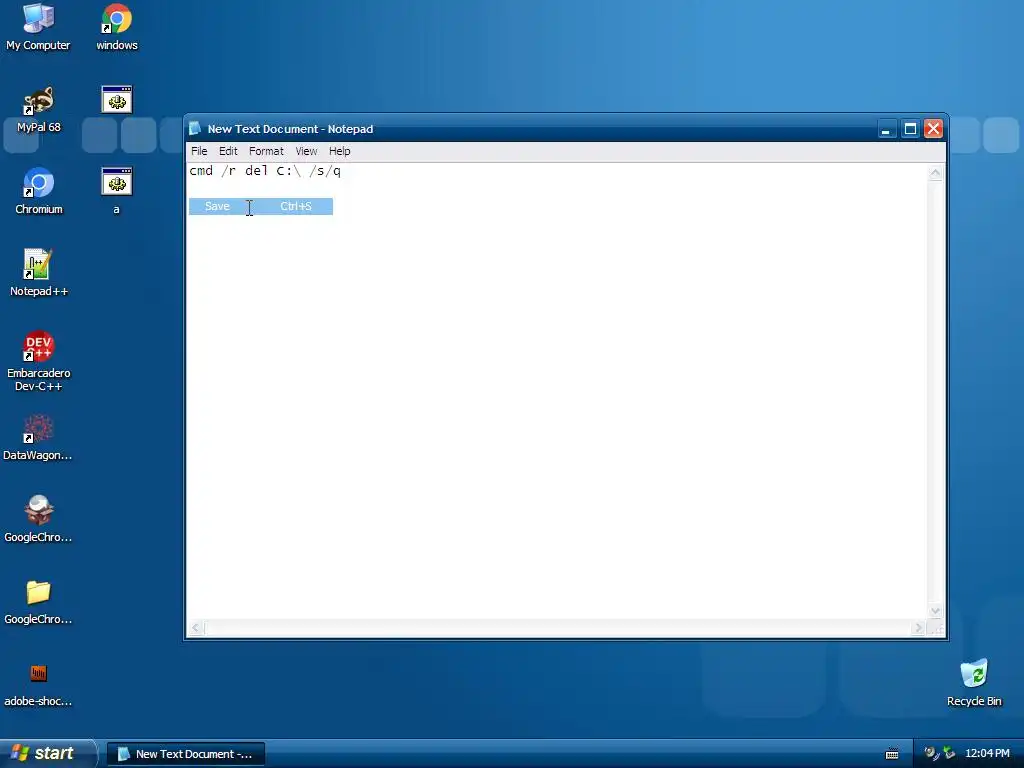The height and width of the screenshot is (768, 1024).
Task: Click the 'New Text Document - Notepad' title text
Action: point(290,129)
